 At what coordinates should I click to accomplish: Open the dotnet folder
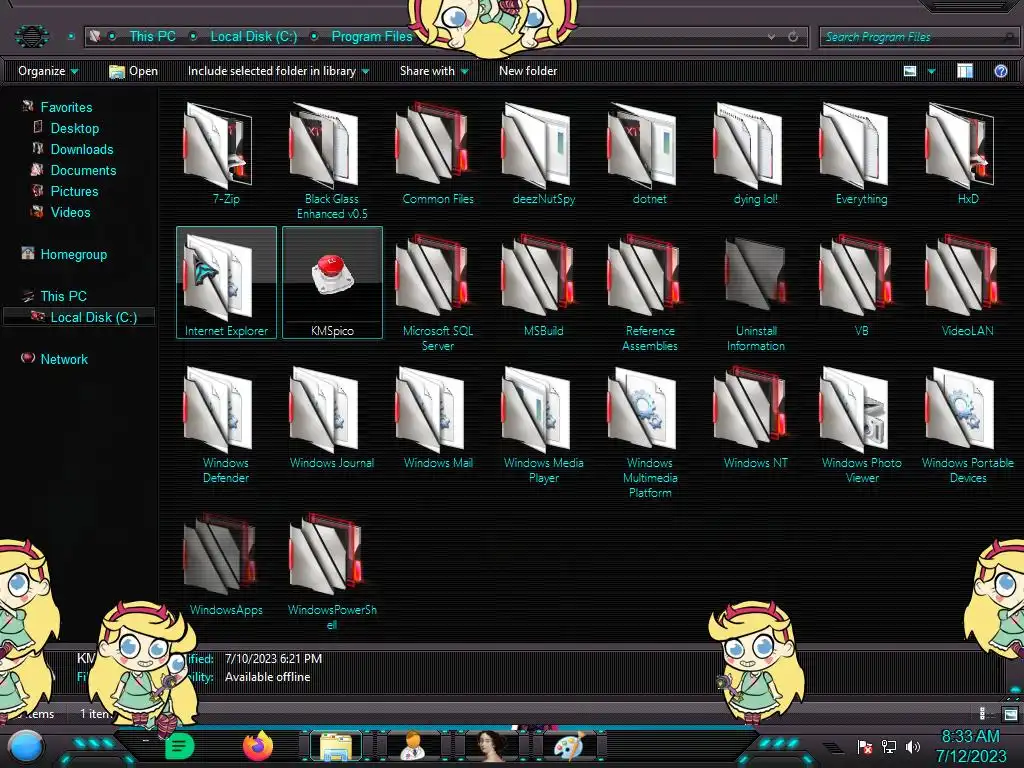point(649,155)
